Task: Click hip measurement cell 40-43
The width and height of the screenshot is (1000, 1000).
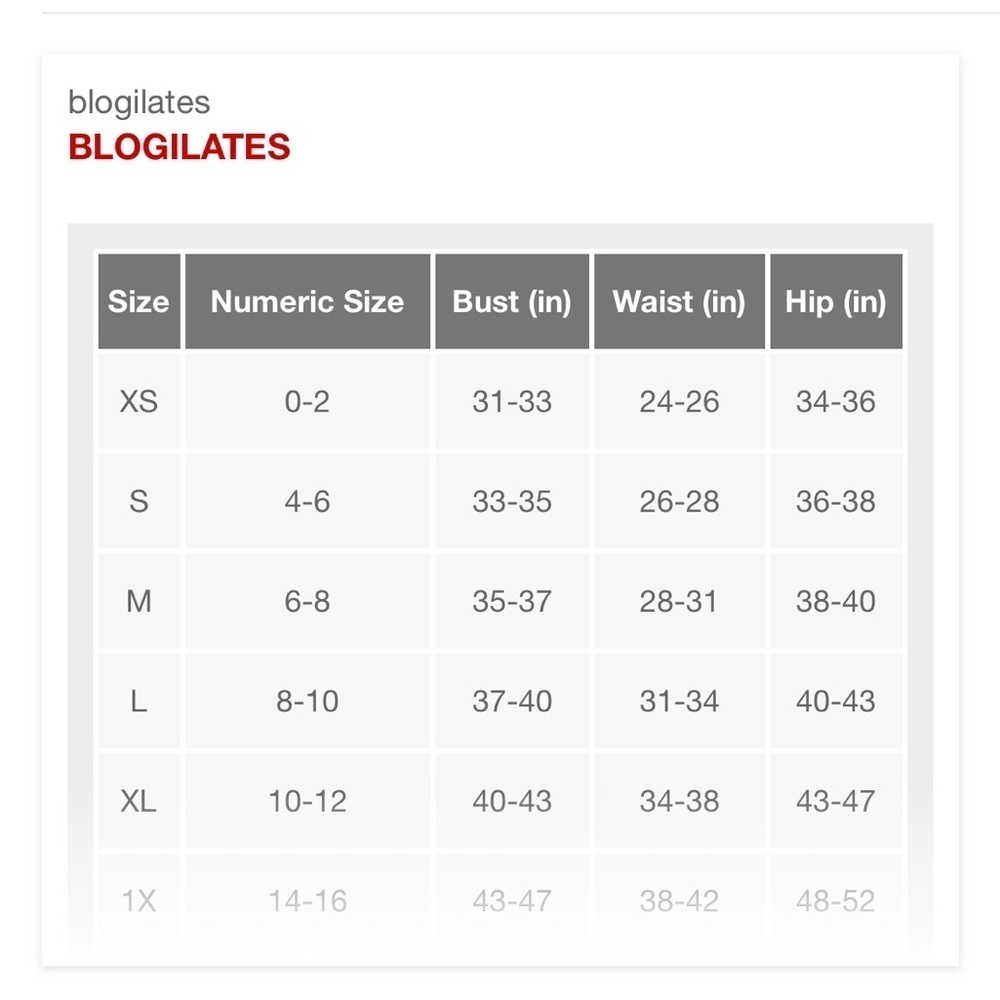Action: click(836, 702)
